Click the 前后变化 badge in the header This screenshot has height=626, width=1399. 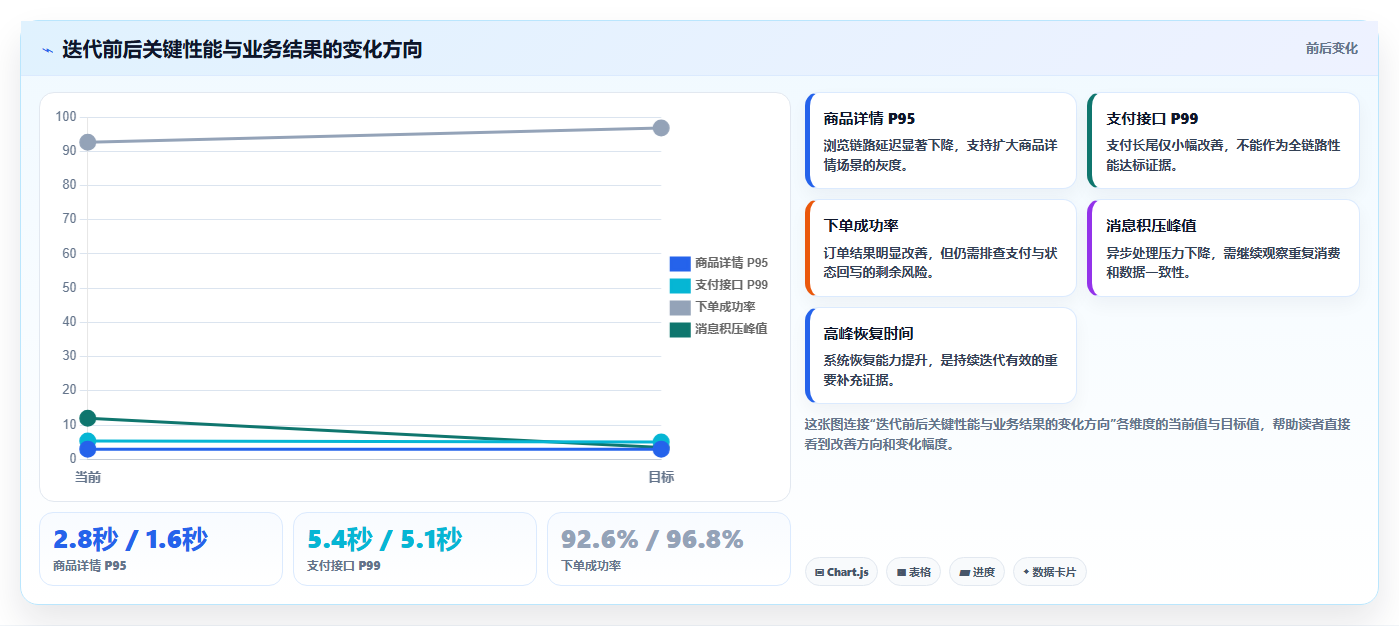[1332, 48]
